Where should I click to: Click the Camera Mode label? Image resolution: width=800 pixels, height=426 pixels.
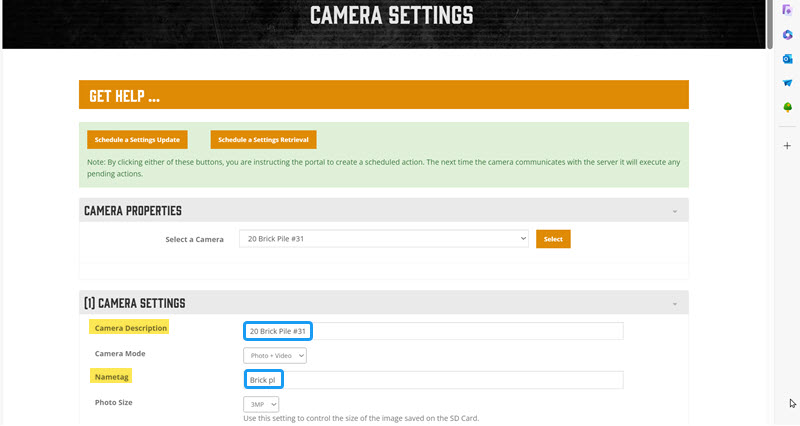(x=120, y=354)
